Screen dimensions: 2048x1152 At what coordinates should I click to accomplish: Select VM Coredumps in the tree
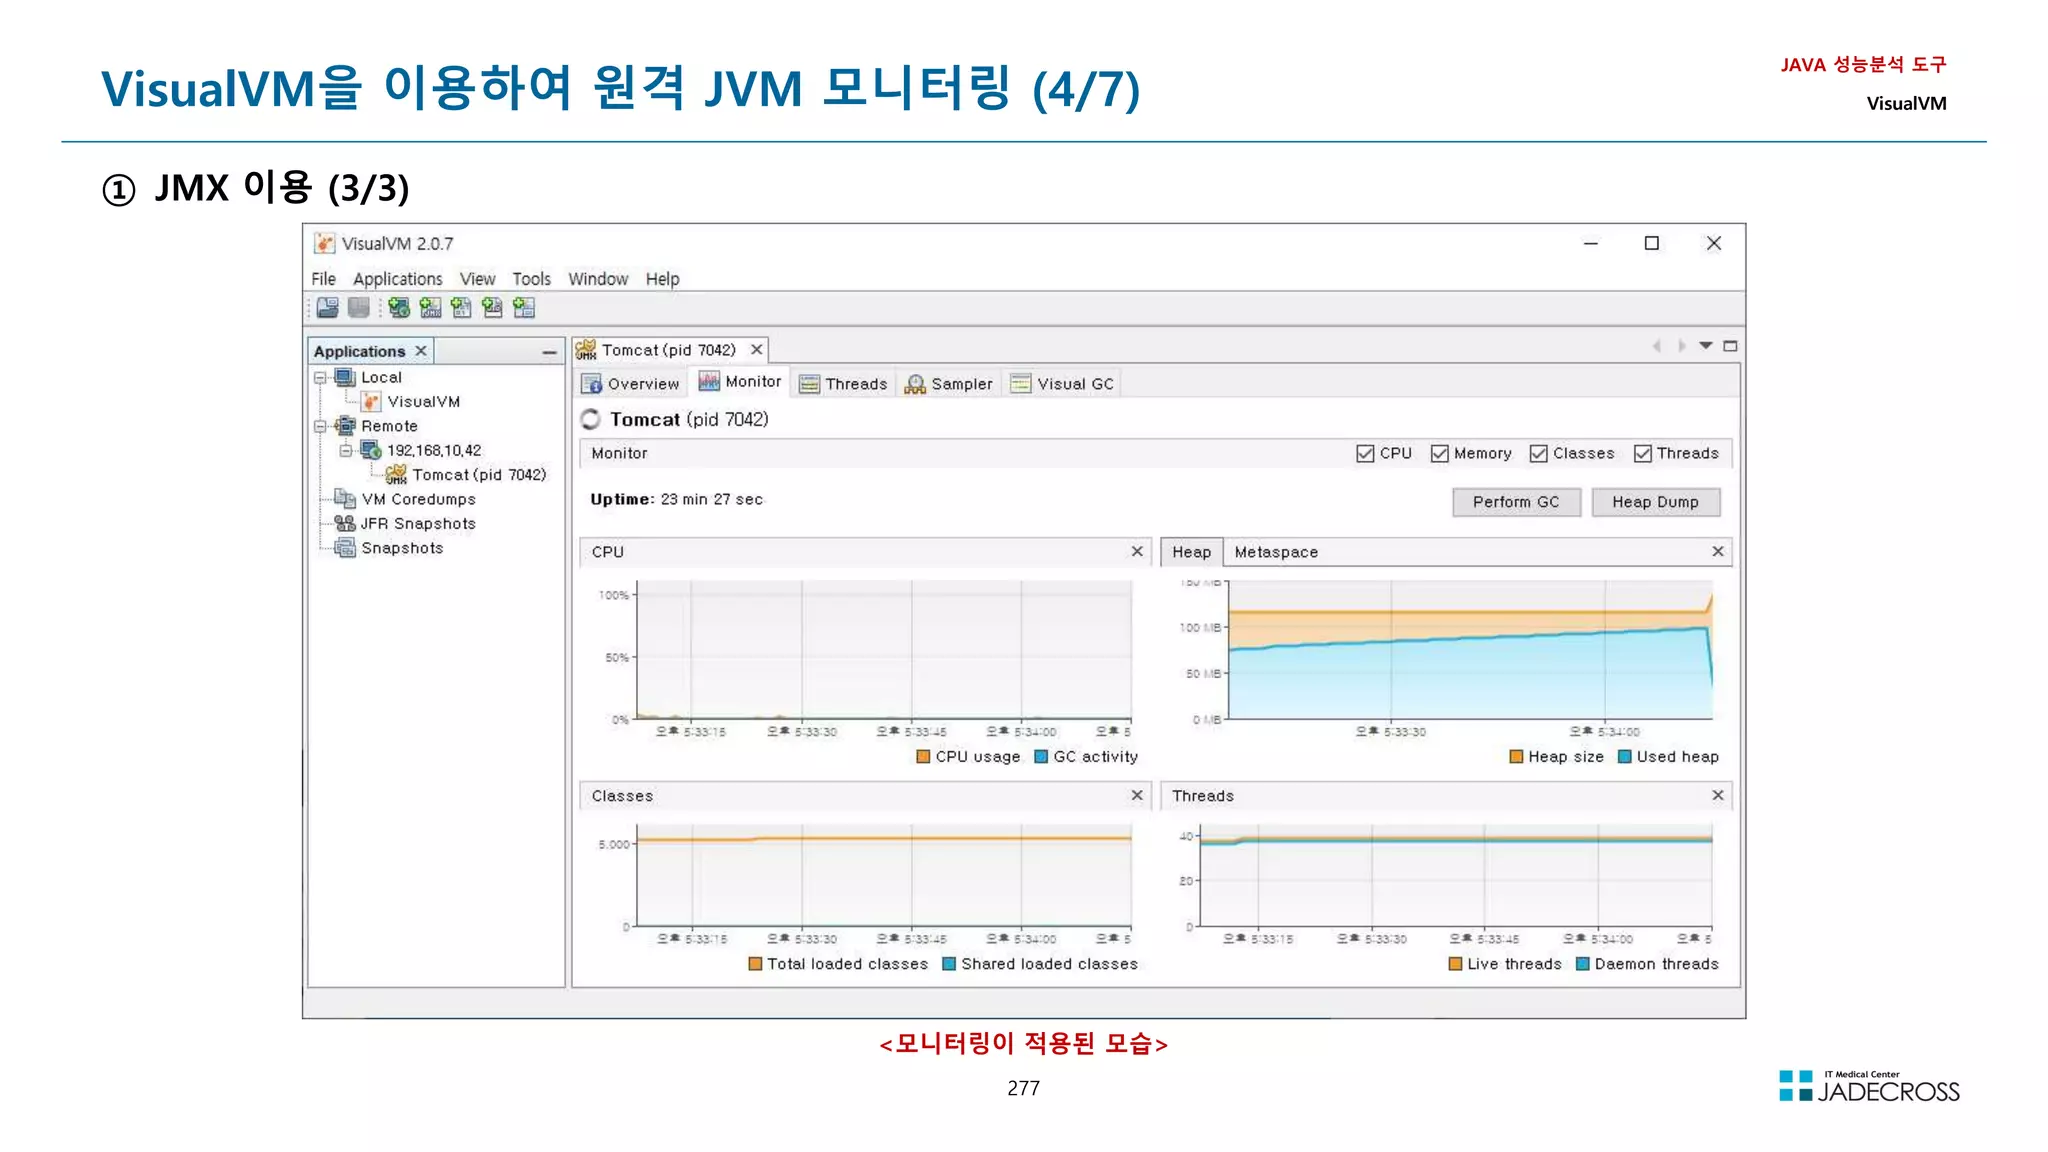click(x=418, y=499)
